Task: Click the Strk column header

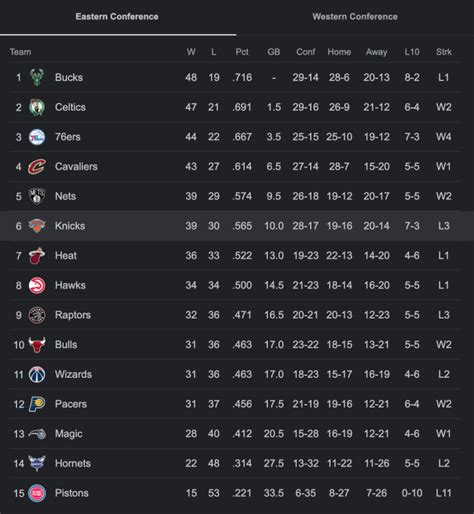Action: pos(444,52)
